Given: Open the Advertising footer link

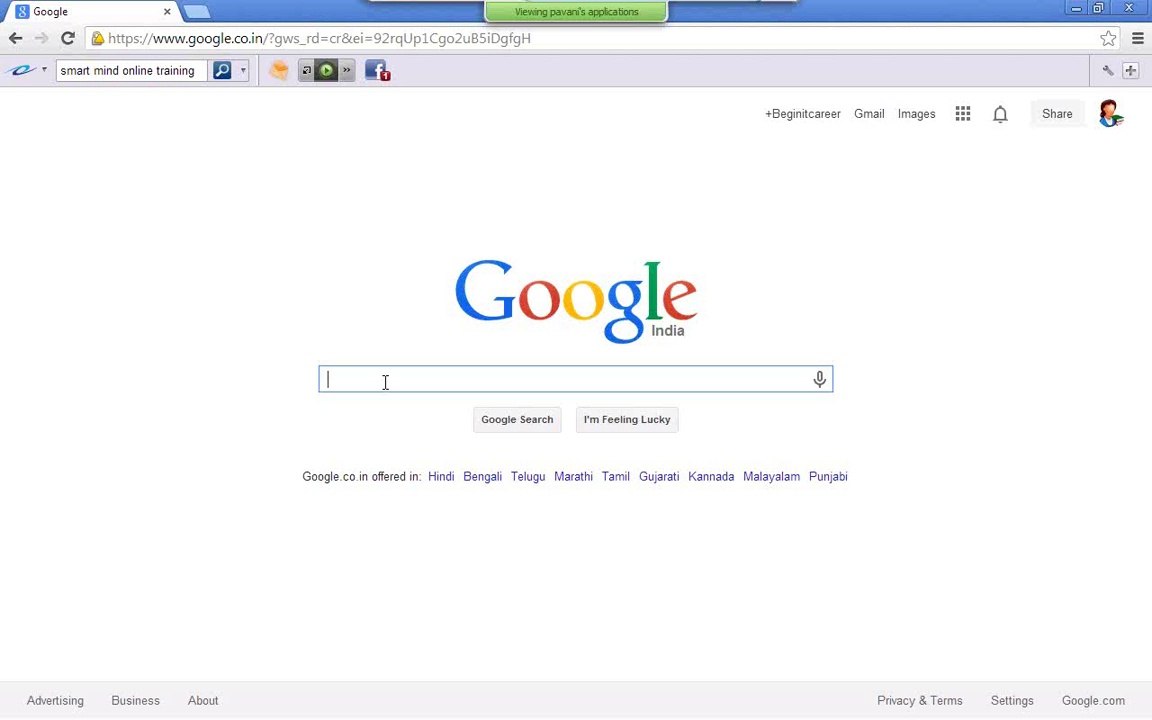Looking at the screenshot, I should coord(55,701).
